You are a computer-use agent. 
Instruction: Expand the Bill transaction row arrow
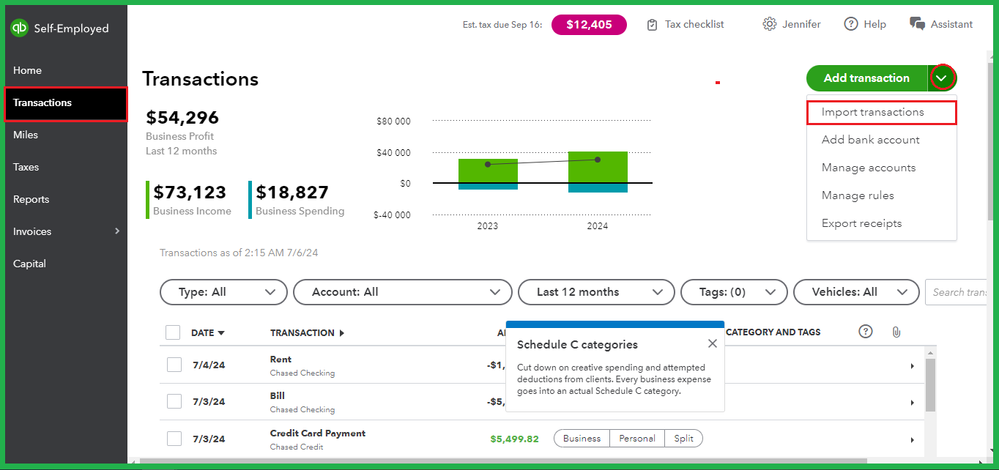click(x=912, y=403)
